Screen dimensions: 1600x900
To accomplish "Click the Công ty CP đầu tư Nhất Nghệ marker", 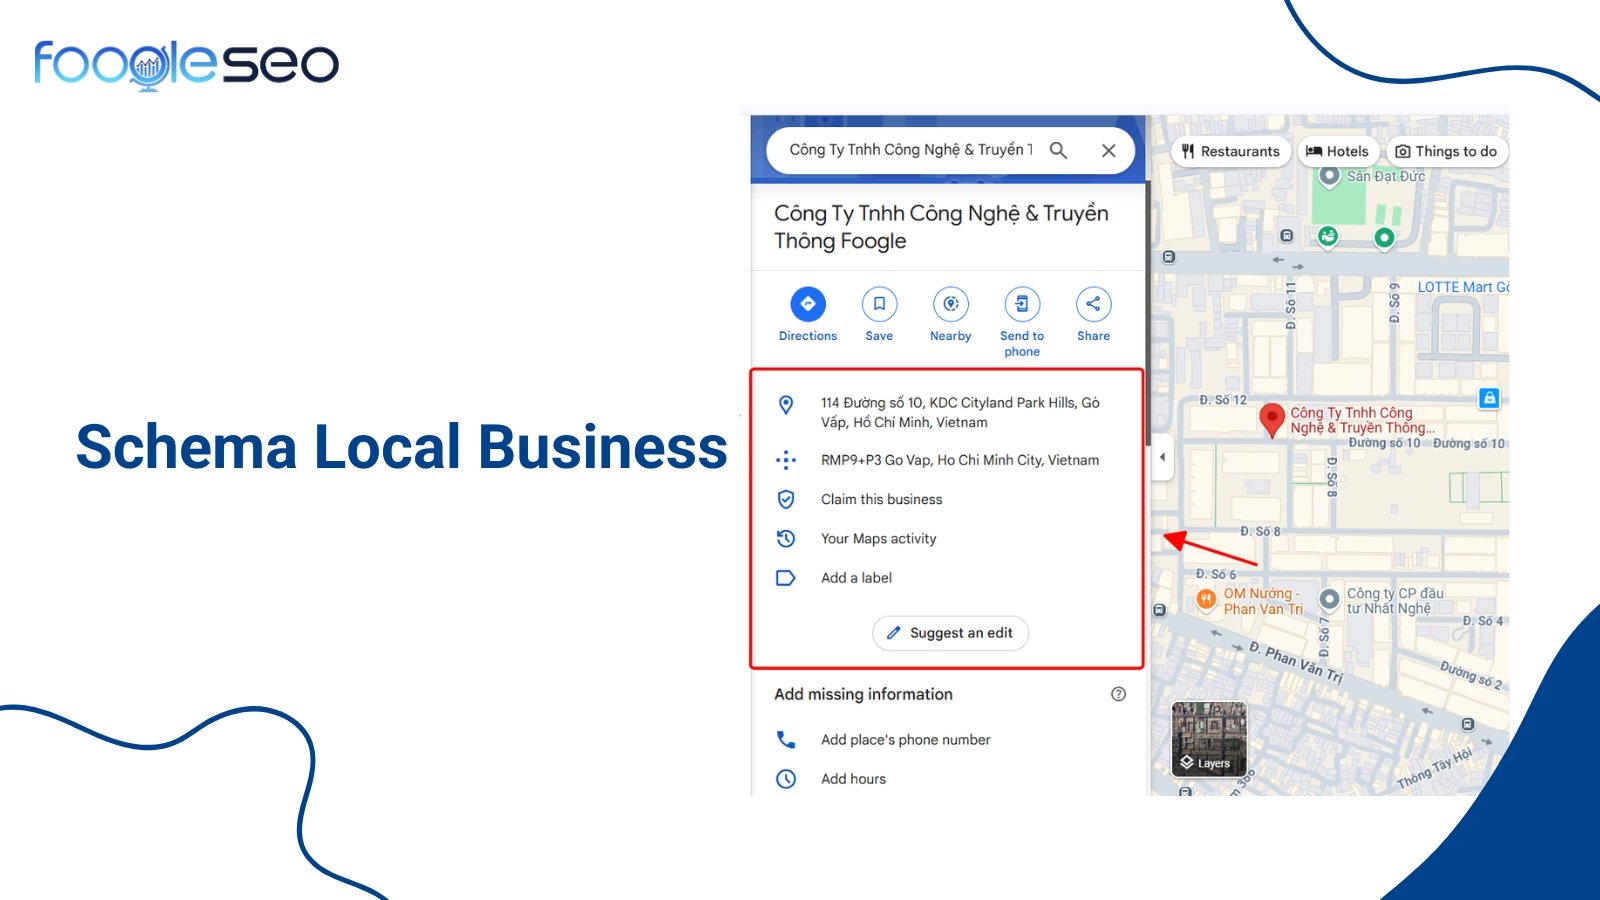I will [x=1329, y=600].
